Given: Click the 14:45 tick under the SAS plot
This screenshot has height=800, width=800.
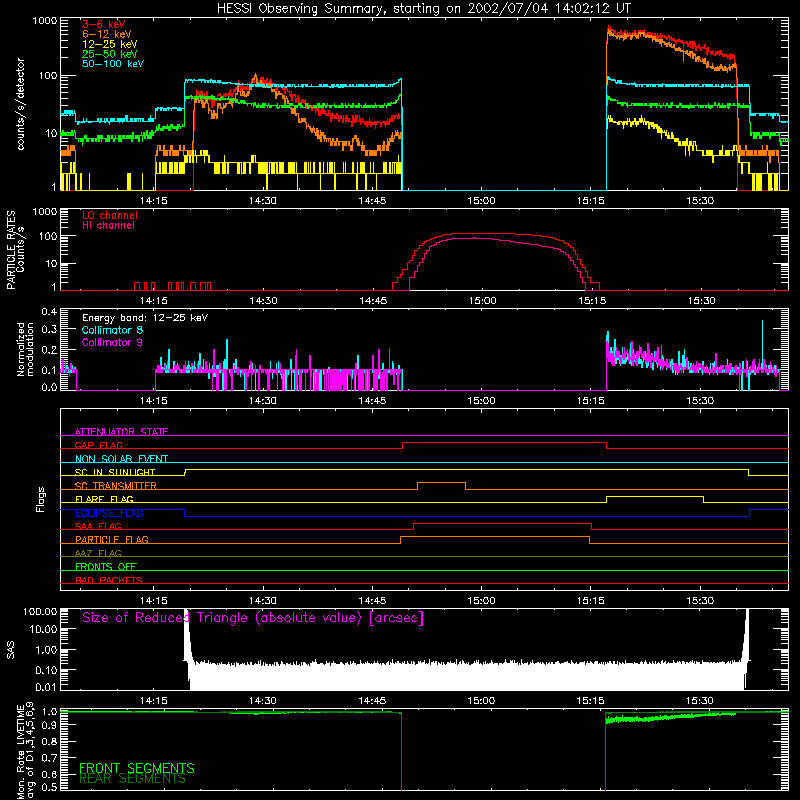Looking at the screenshot, I should pos(372,701).
